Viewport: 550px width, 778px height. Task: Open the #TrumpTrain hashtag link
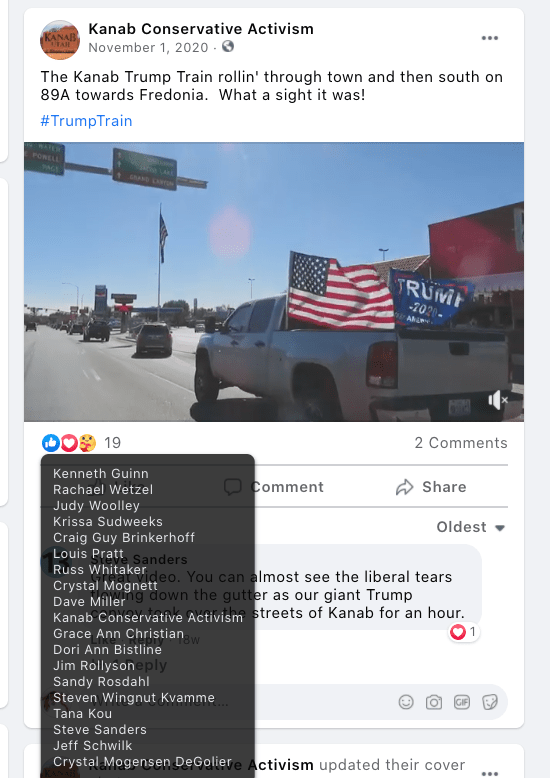tap(86, 121)
